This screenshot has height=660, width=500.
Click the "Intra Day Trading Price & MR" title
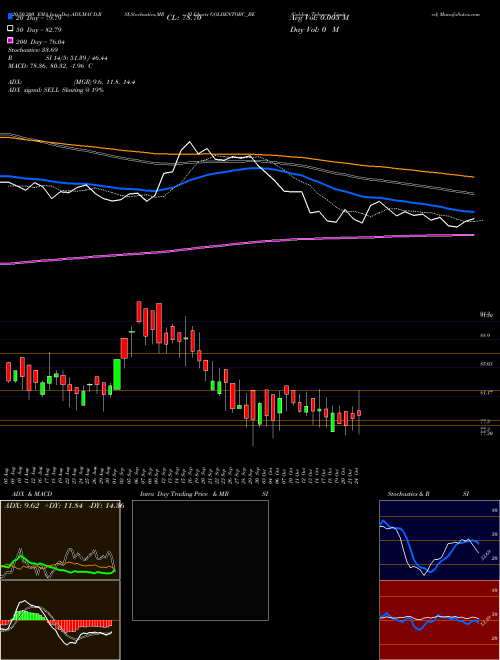(x=184, y=494)
